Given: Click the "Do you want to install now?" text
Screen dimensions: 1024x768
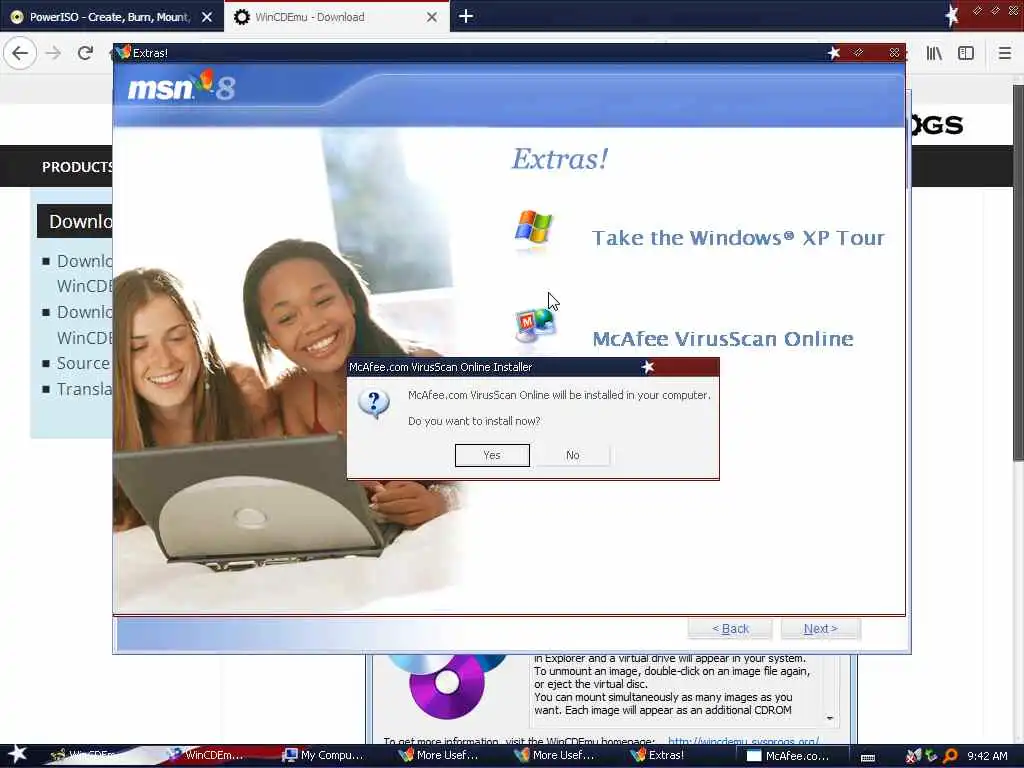Looking at the screenshot, I should [x=474, y=421].
